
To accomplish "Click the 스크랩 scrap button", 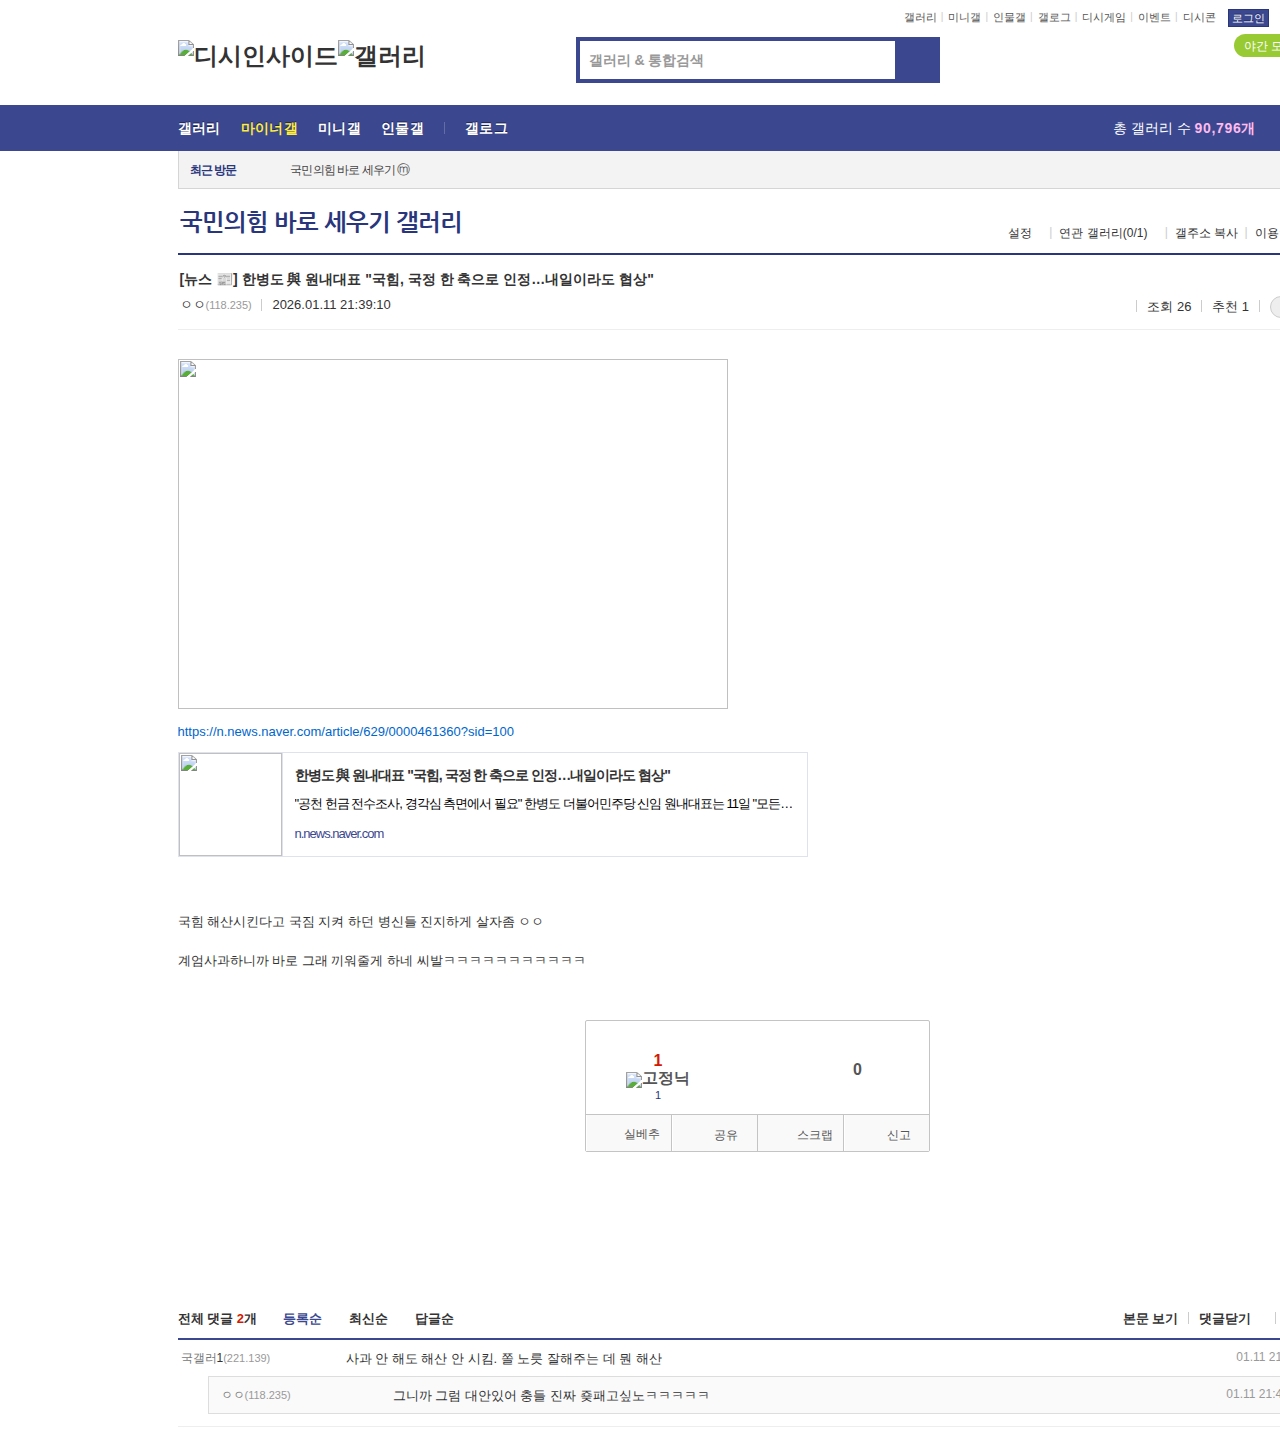I will click(814, 1135).
